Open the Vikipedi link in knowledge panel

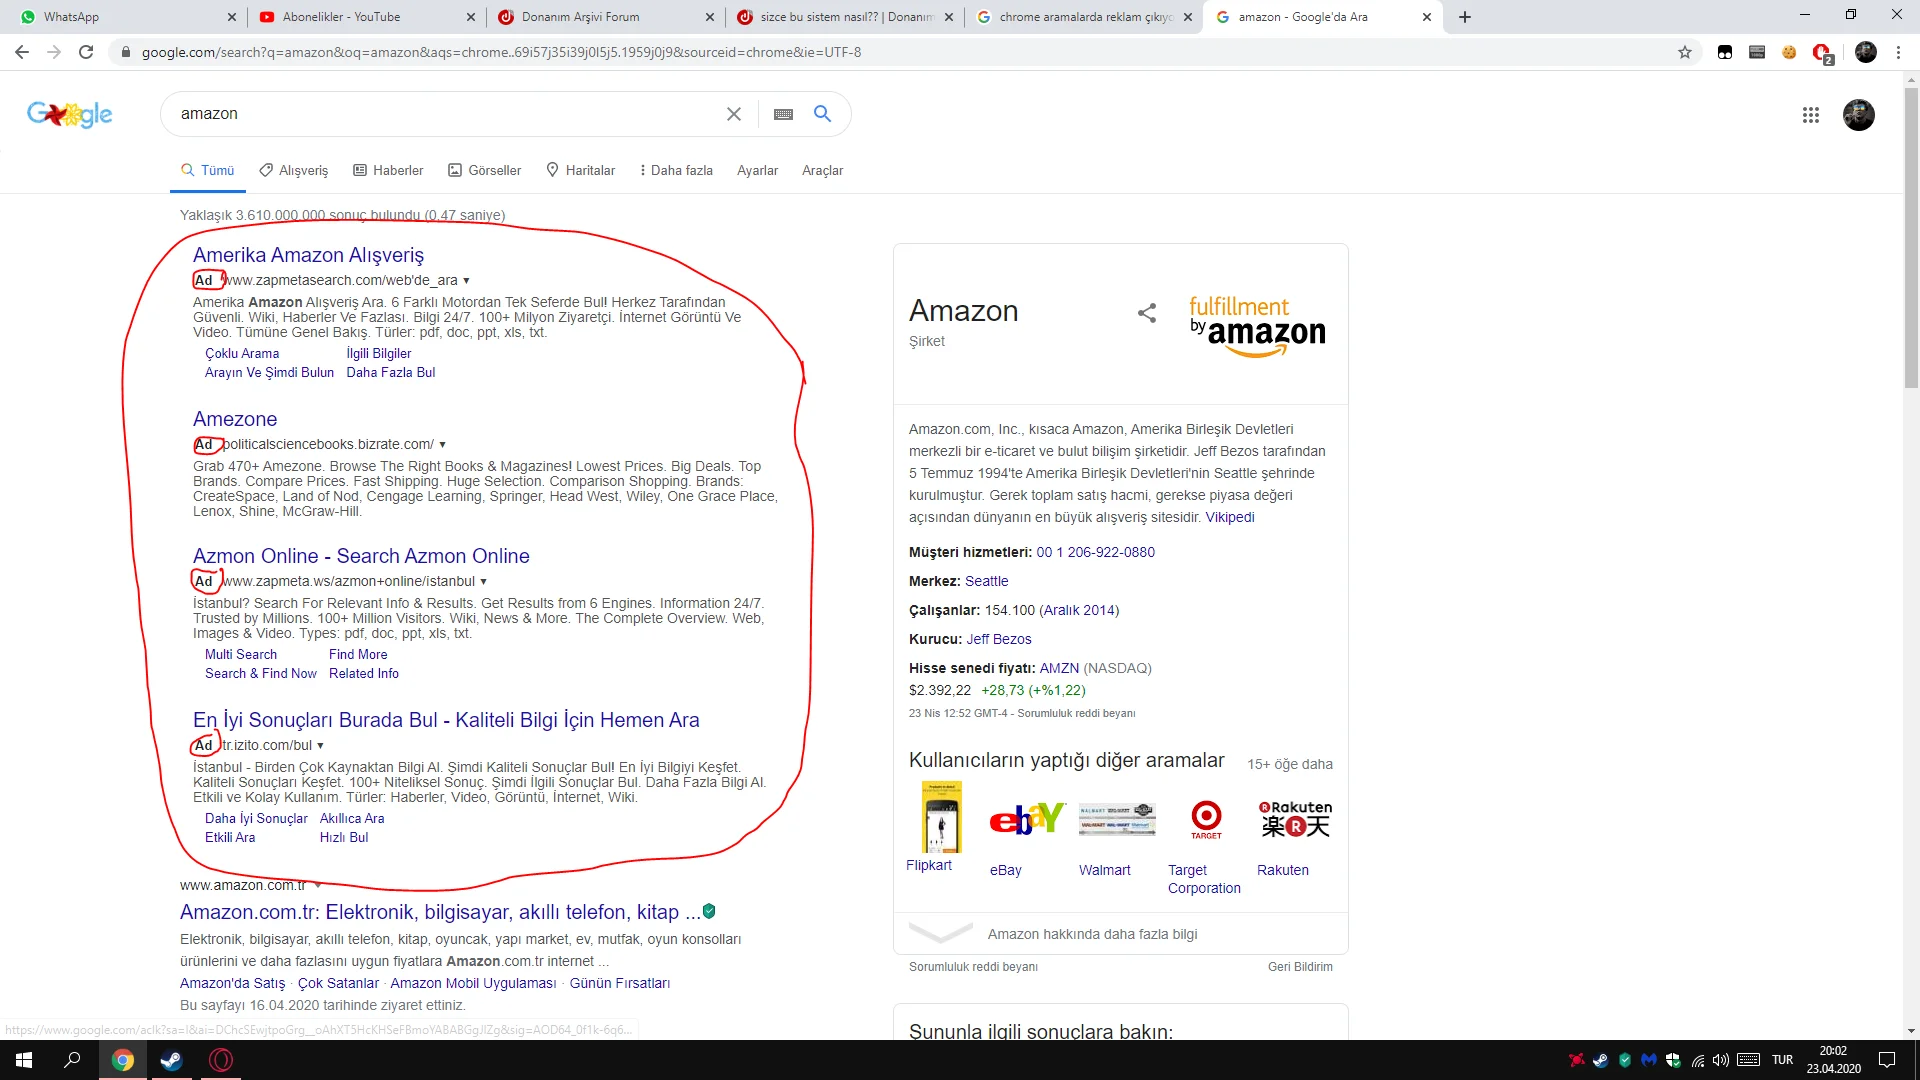(1229, 517)
